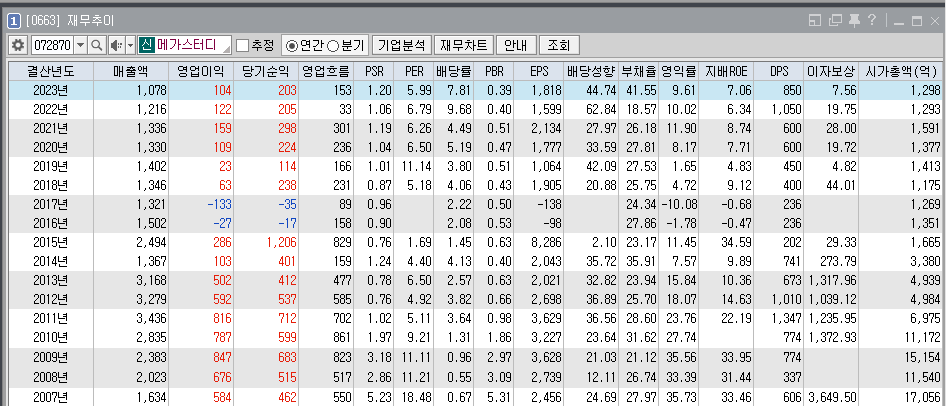Open the stock code dropdown arrow
Screen dimensions: 947x406
pyautogui.click(x=81, y=45)
